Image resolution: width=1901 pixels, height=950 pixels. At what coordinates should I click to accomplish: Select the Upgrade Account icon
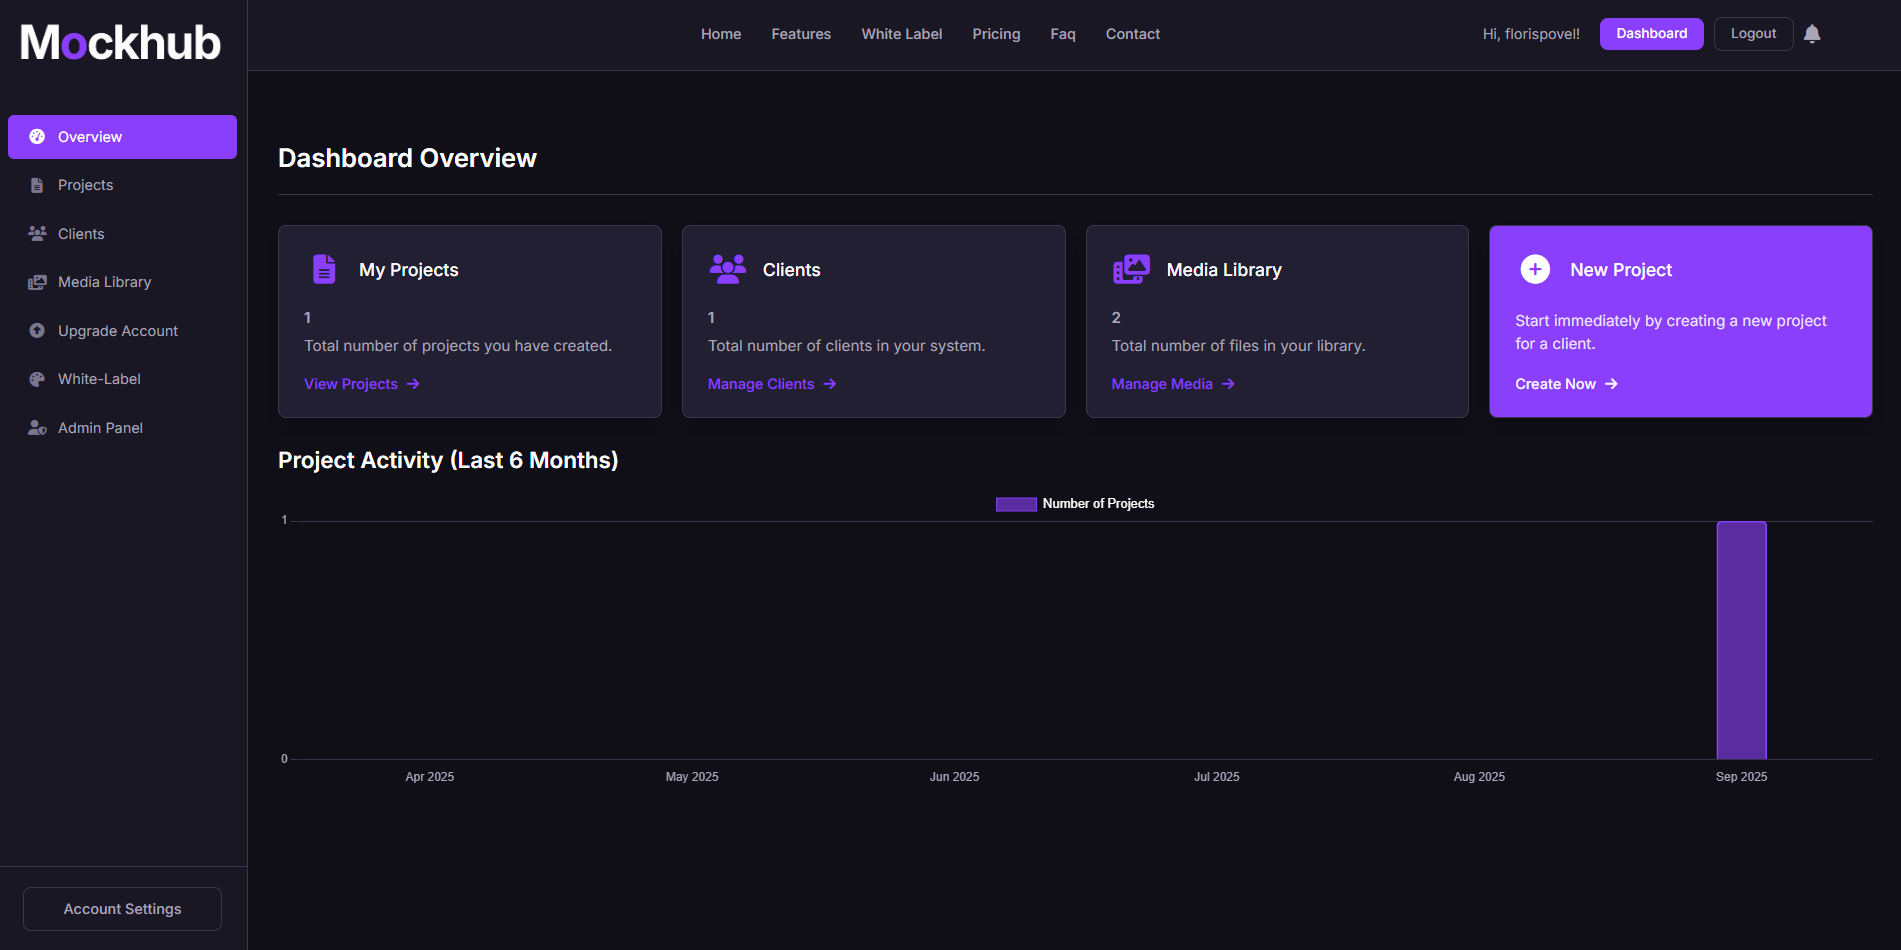(x=37, y=330)
